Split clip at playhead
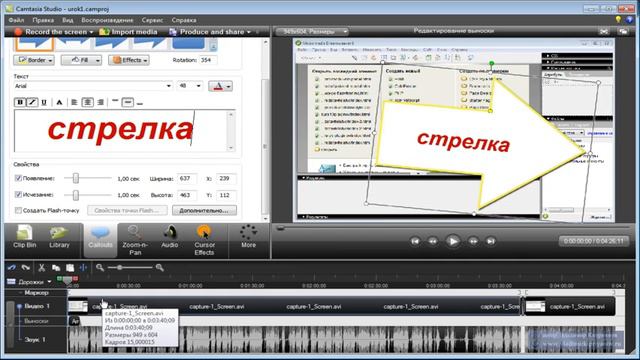 83,268
